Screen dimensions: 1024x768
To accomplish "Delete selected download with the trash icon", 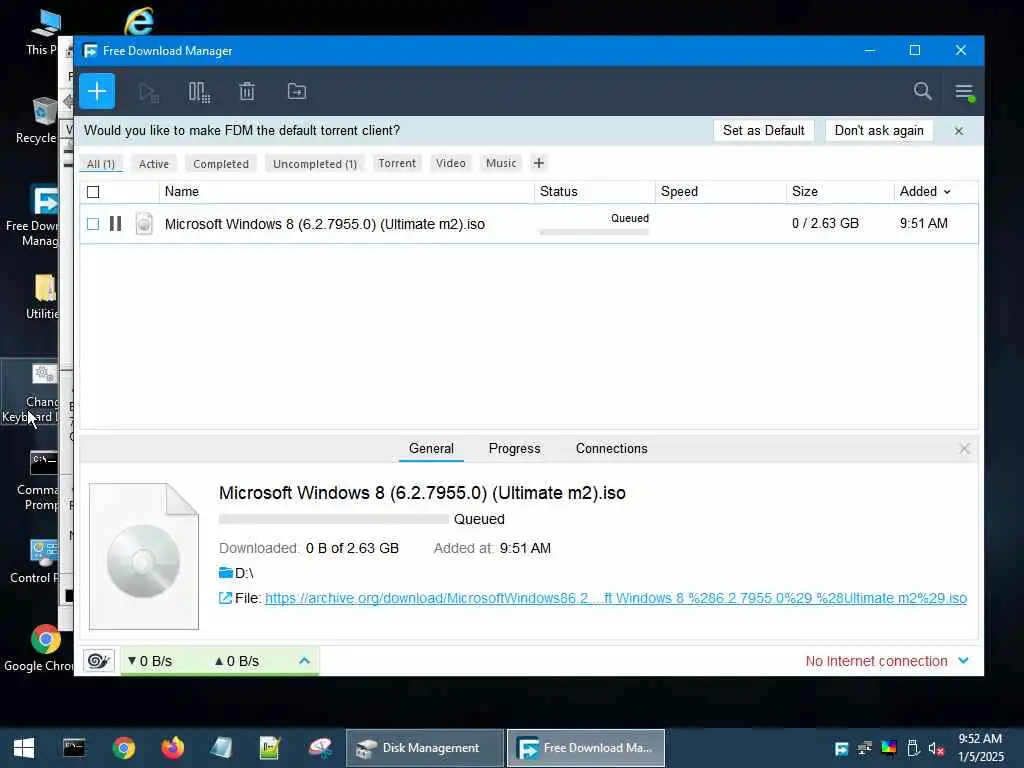I will point(247,91).
